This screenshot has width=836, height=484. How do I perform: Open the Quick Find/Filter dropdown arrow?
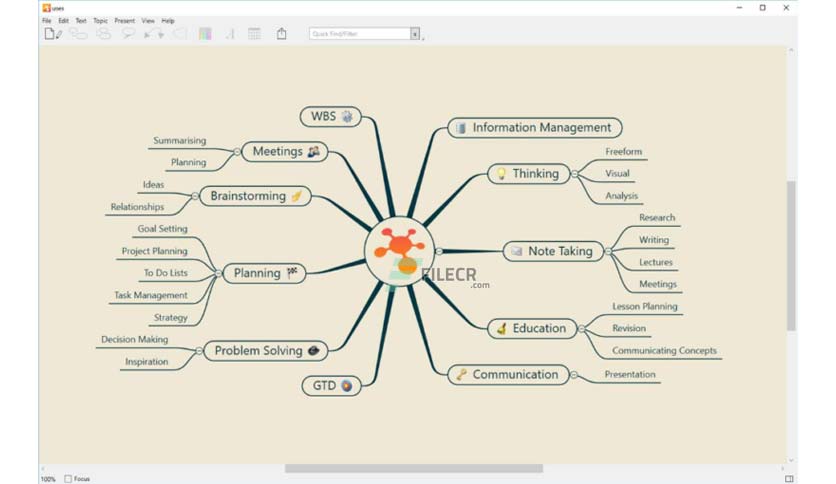click(x=415, y=34)
